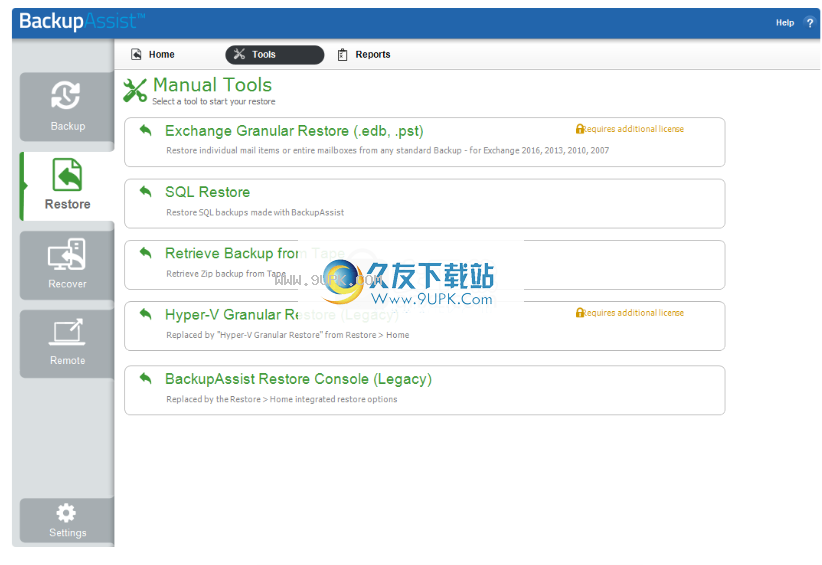The image size is (822, 565).
Task: Click lock icon on Hyper-V Granular Restore card
Action: point(580,312)
